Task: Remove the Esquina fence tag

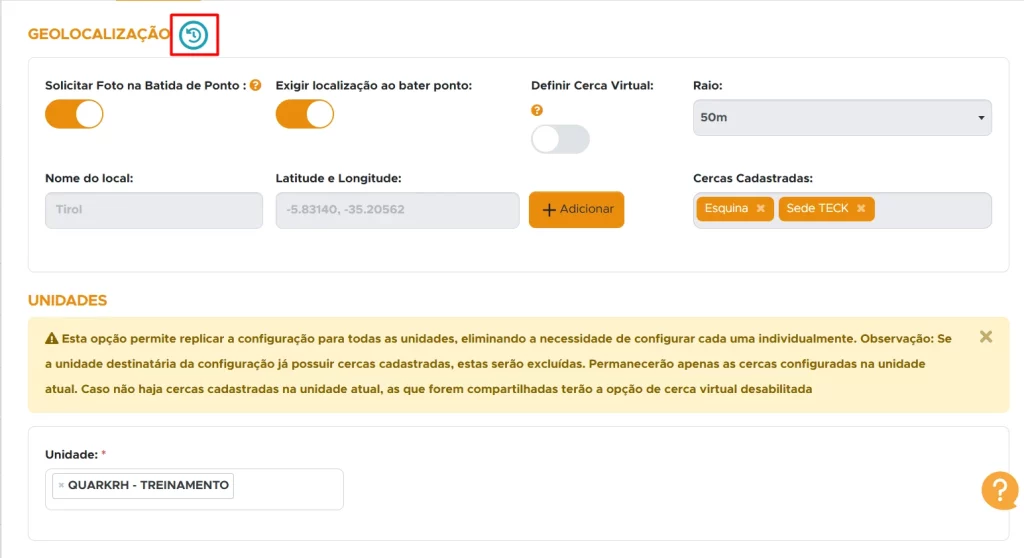Action: pos(761,209)
